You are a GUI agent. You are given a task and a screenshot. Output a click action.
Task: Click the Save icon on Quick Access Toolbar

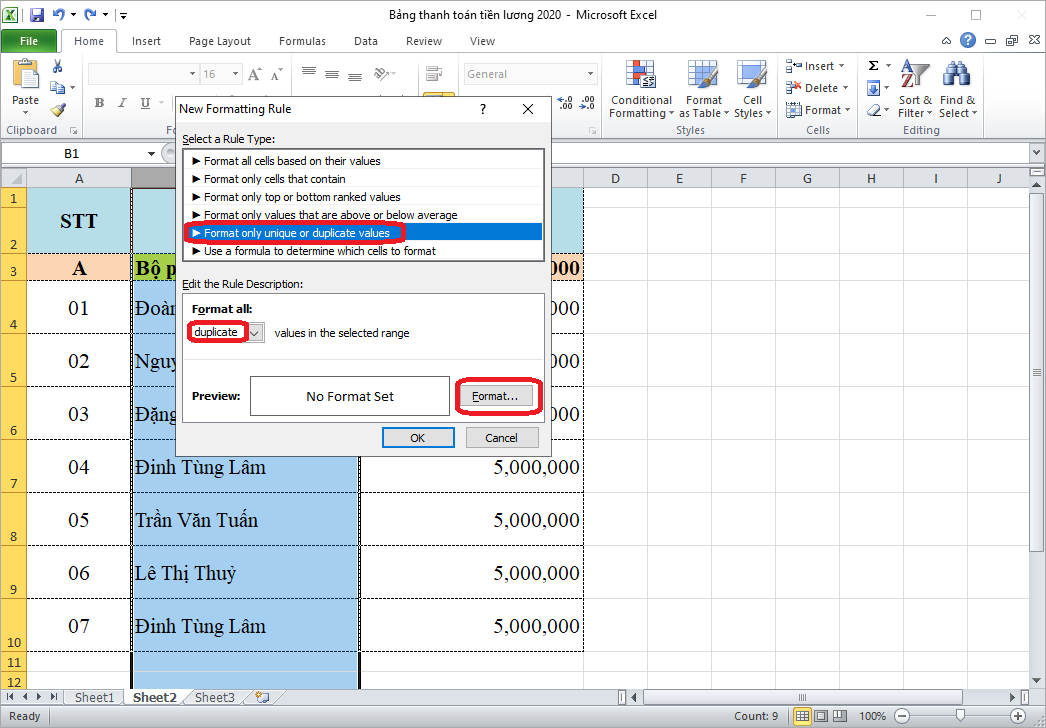35,12
